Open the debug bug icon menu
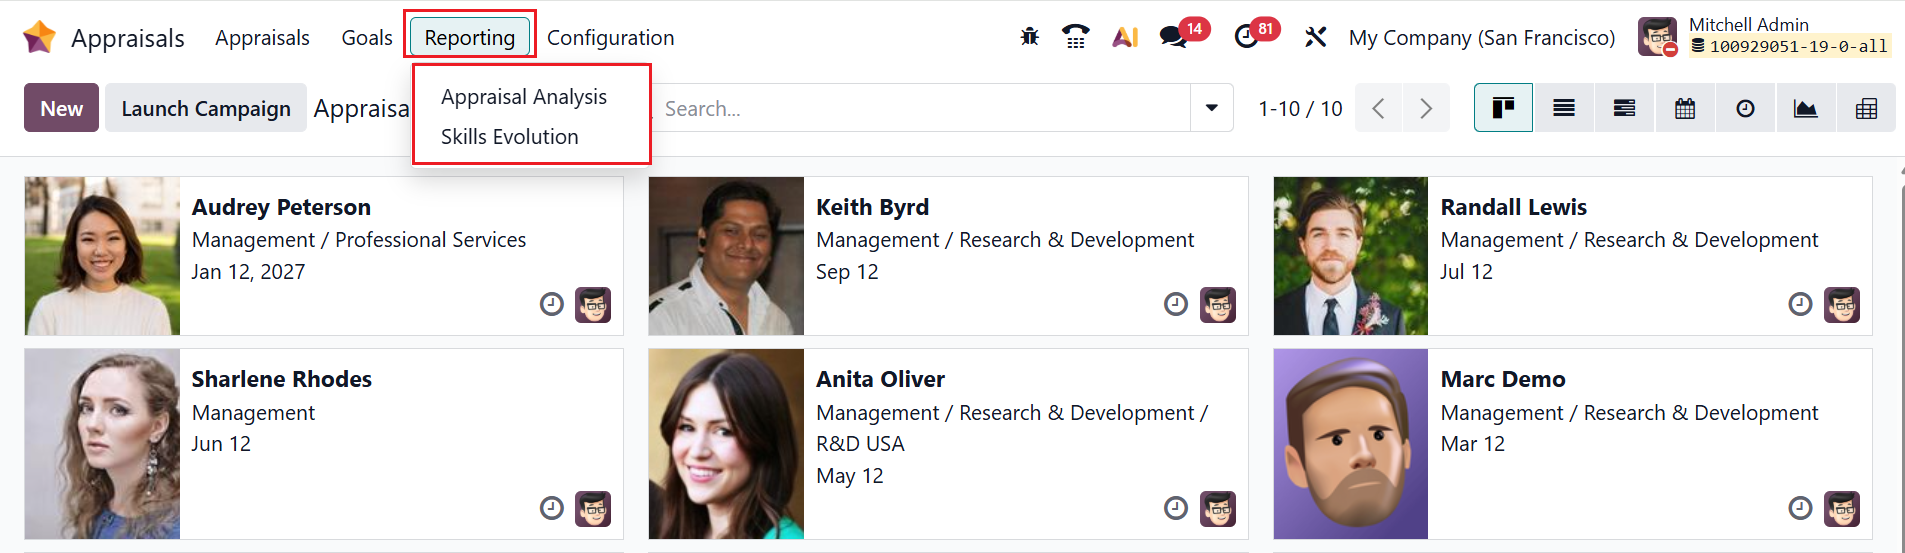Viewport: 1905px width, 553px height. pos(1029,38)
